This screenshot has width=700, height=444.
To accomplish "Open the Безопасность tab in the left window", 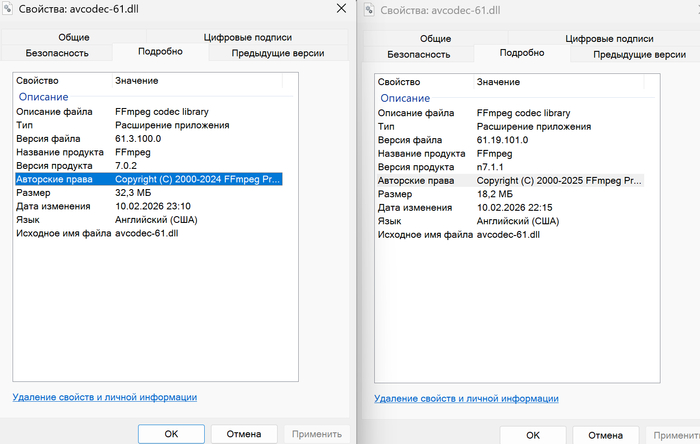I will click(x=56, y=53).
